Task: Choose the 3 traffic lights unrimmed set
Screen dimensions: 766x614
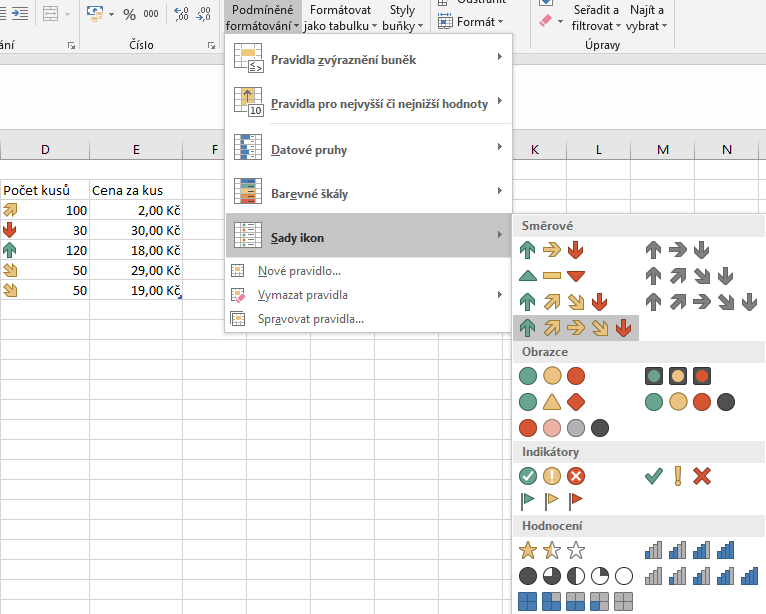Action: [552, 376]
